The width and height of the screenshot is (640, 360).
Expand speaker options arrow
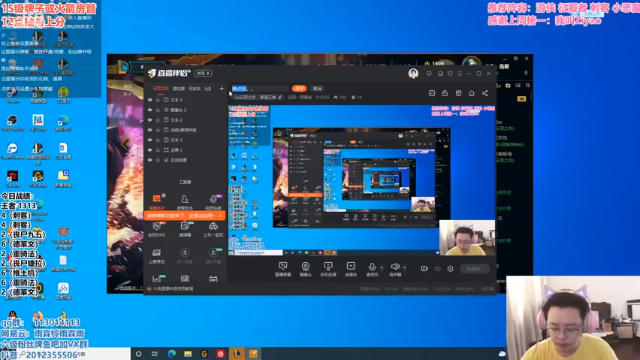[404, 268]
